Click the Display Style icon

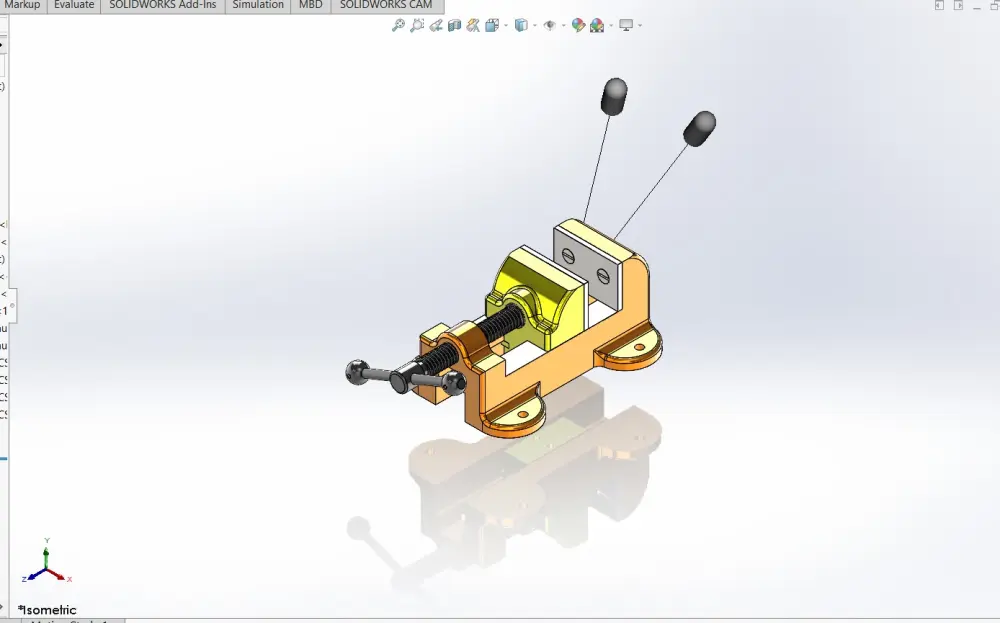pos(521,26)
